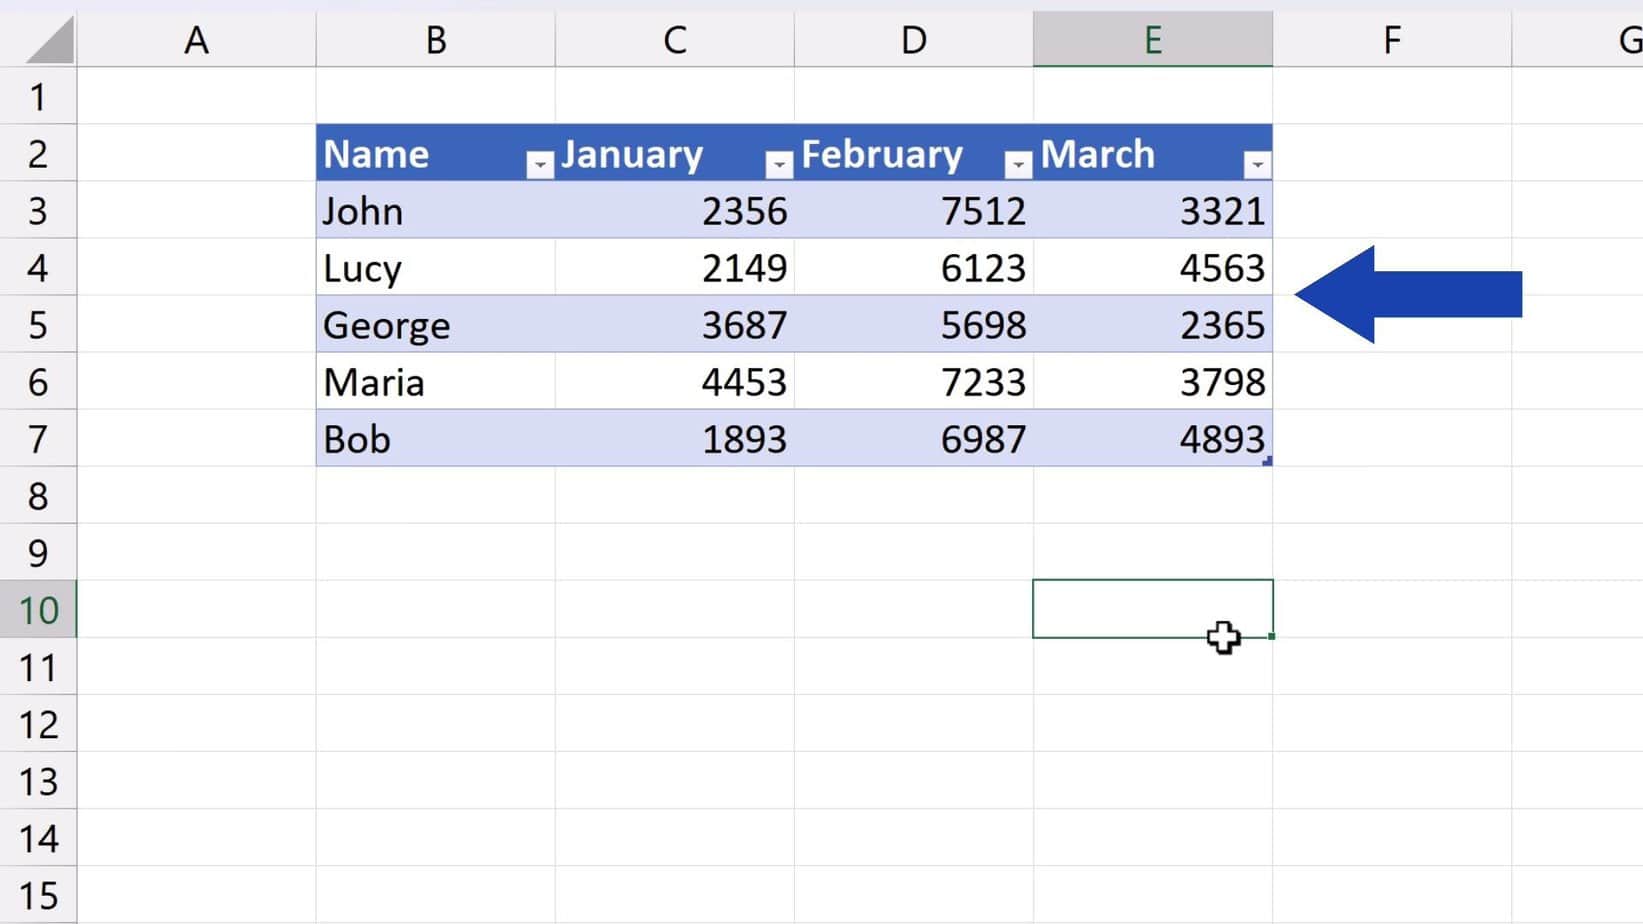The image size is (1643, 924).
Task: Select column A header
Action: [x=196, y=40]
